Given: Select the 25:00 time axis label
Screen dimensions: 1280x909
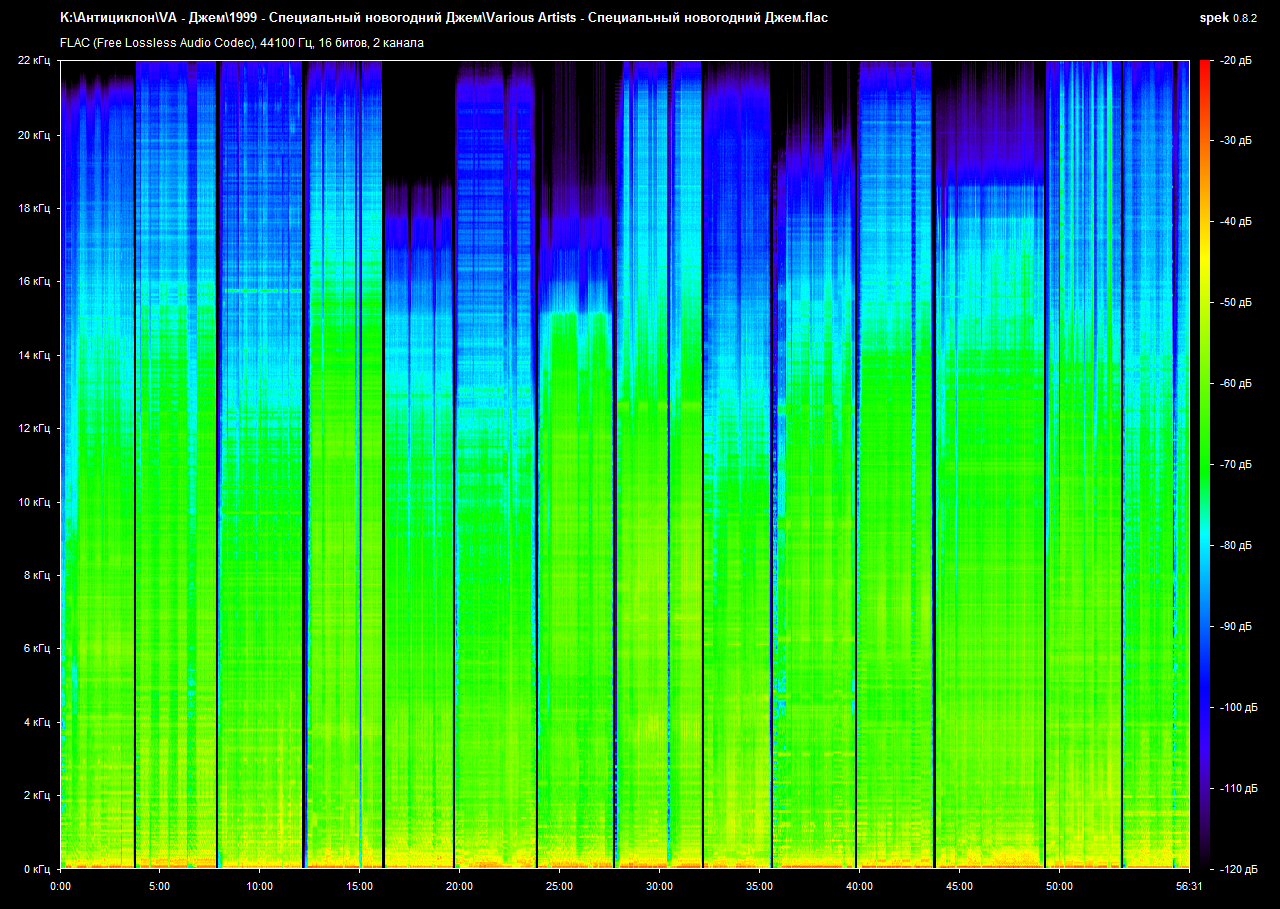Looking at the screenshot, I should pyautogui.click(x=559, y=886).
